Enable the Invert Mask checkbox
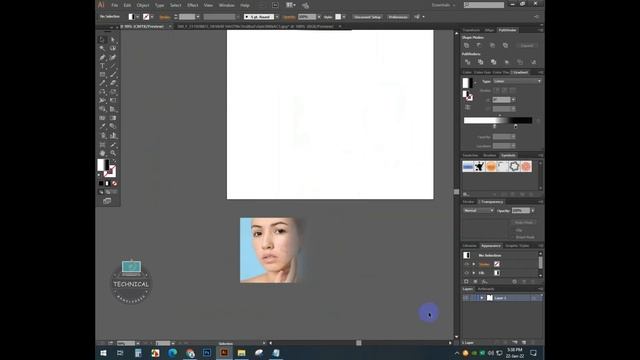Image resolution: width=640 pixels, height=360 pixels. pos(513,237)
